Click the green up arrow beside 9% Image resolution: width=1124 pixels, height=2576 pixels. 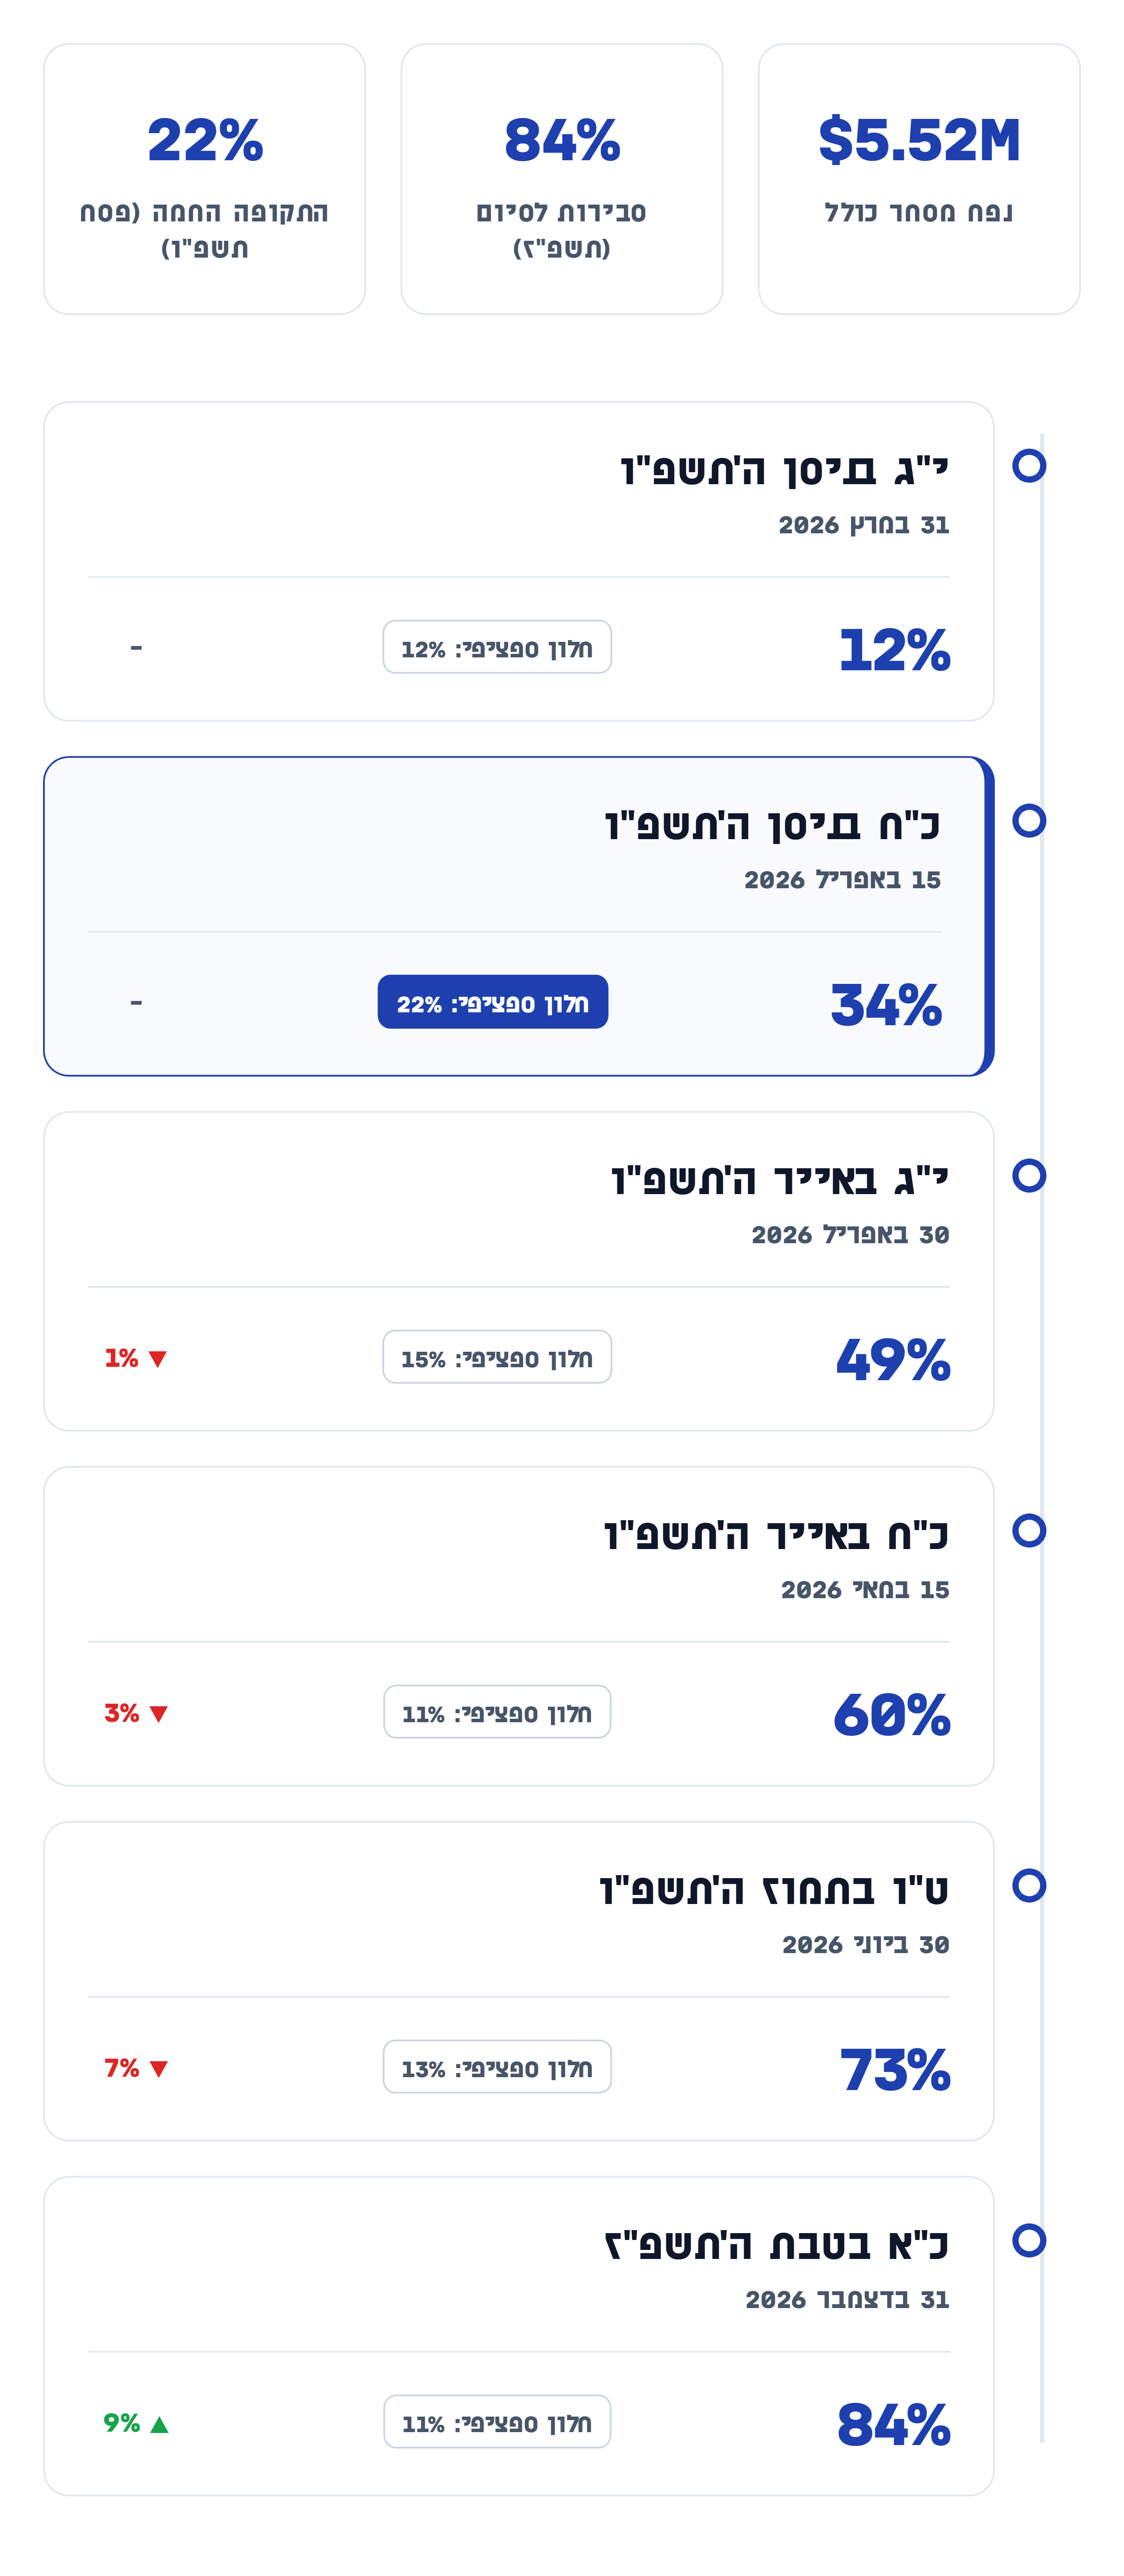(159, 2424)
